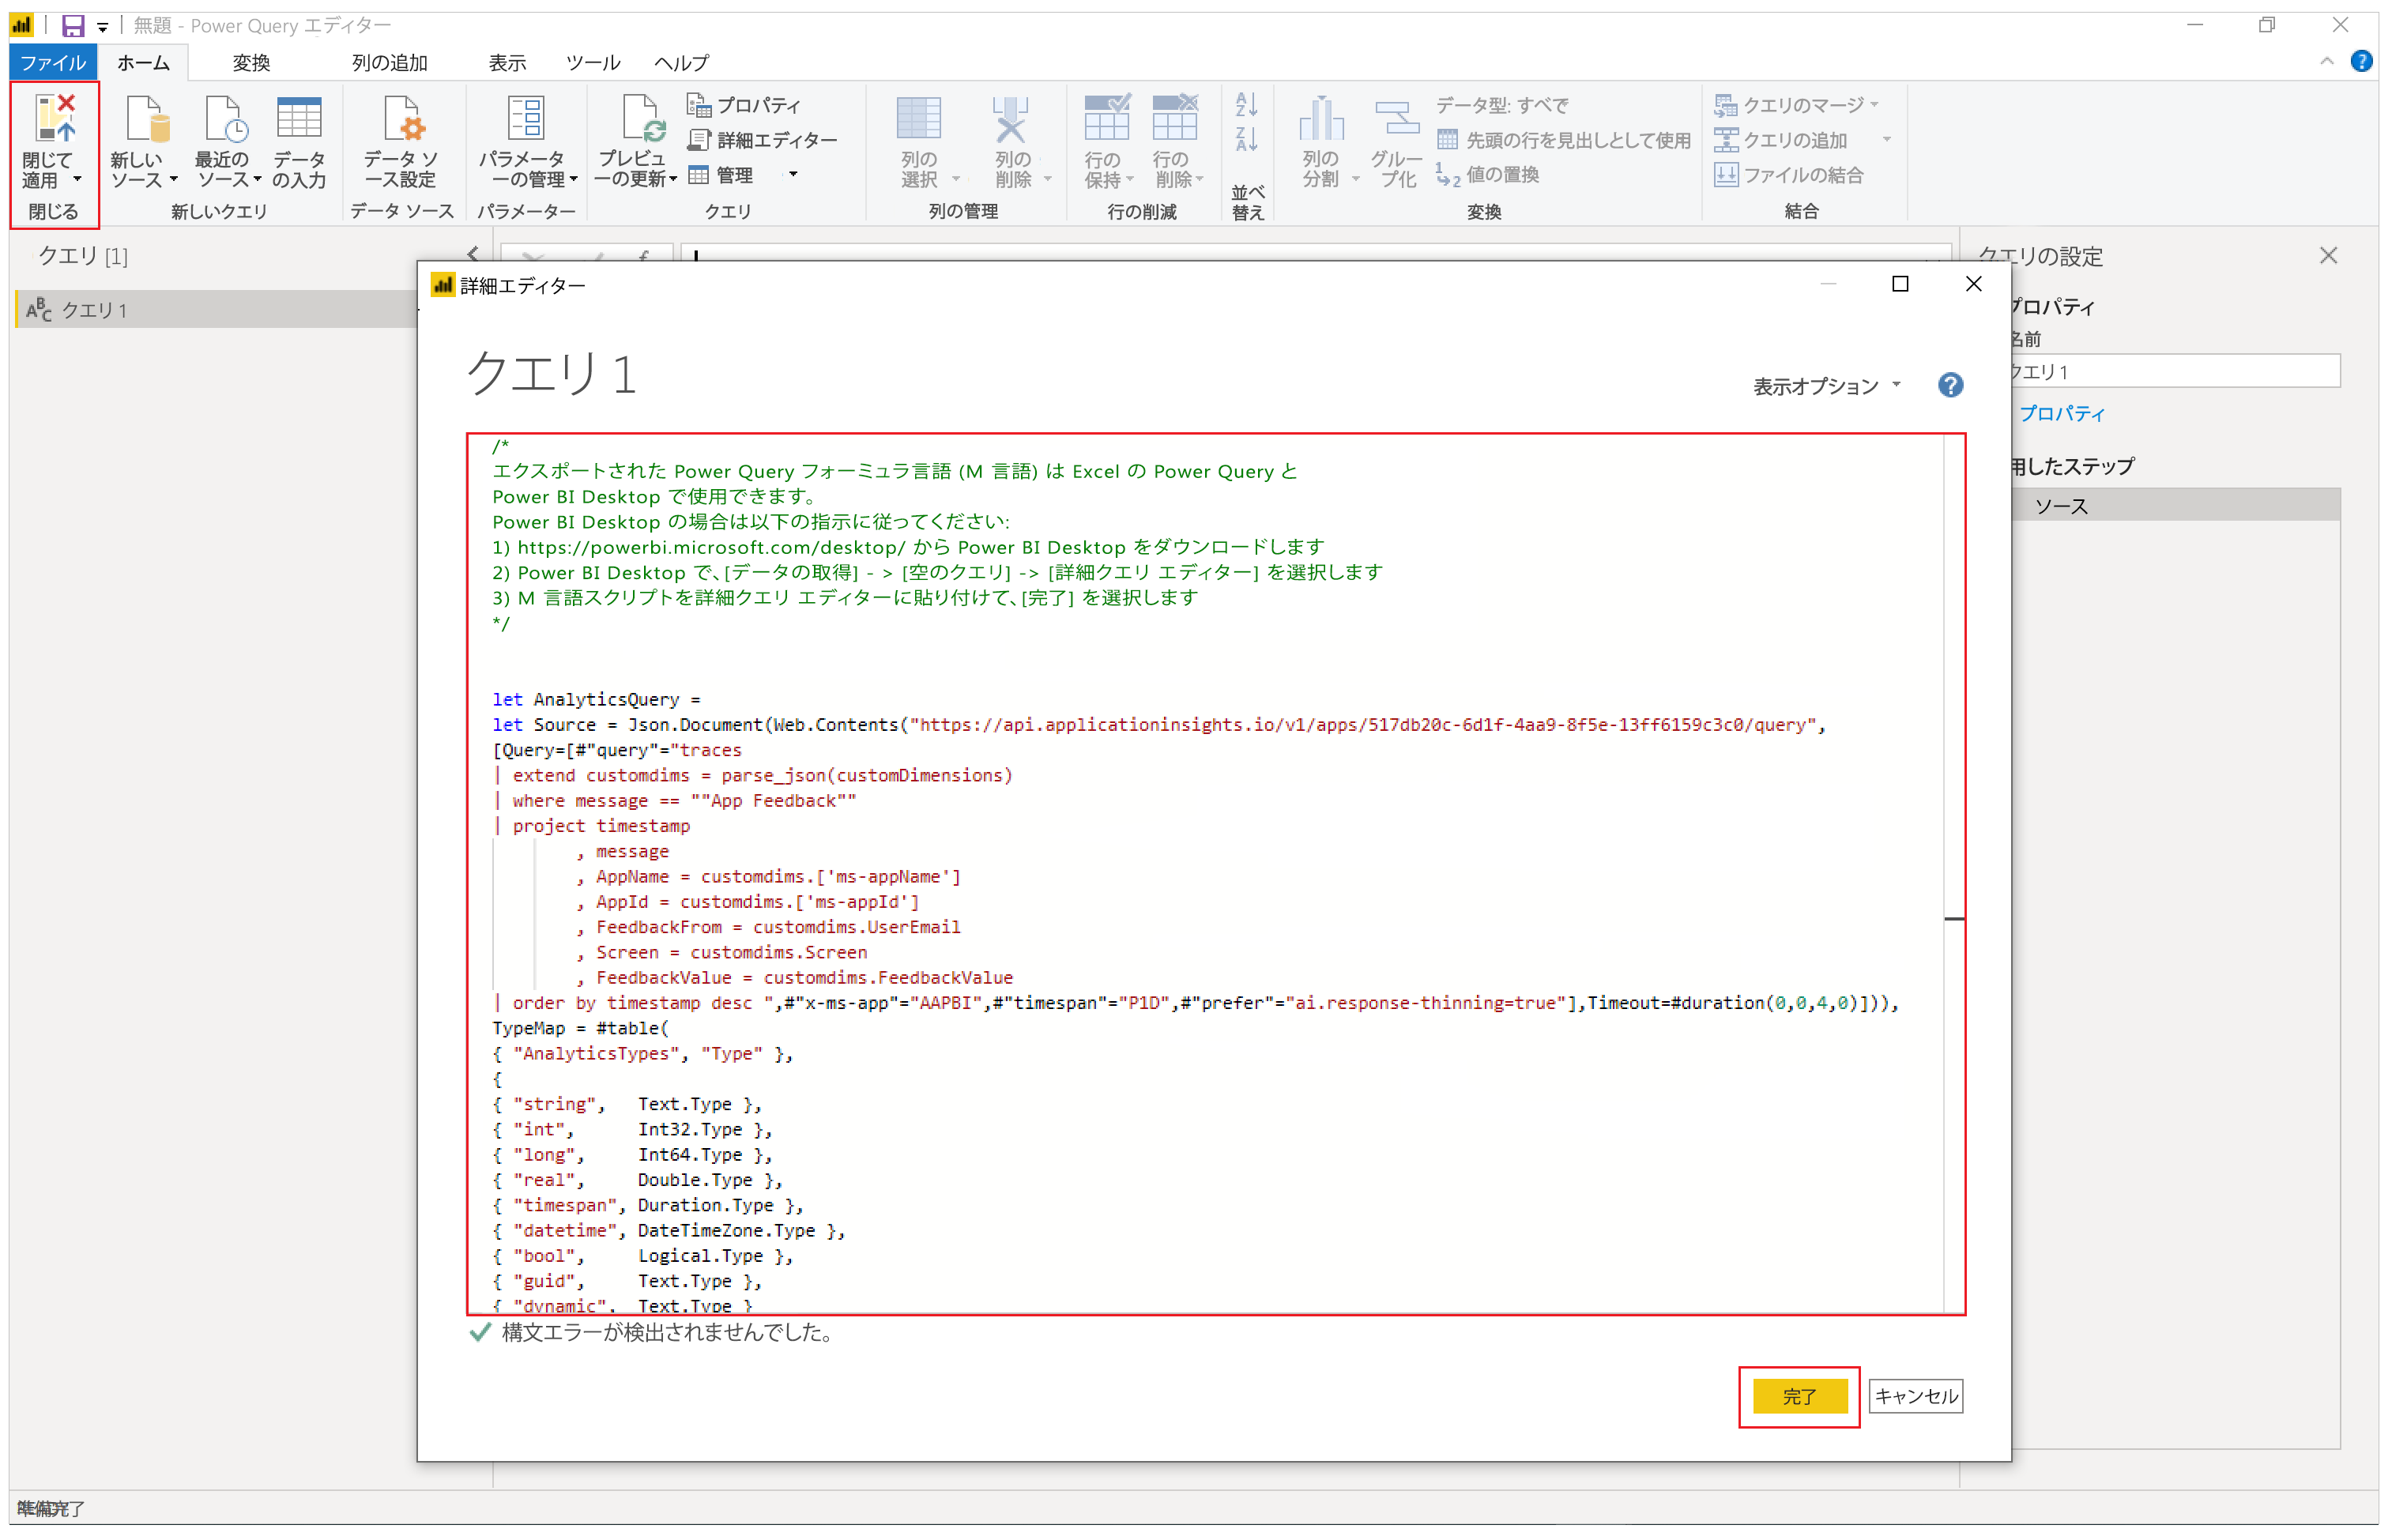
Task: Expand the 管理 dropdown arrow
Action: tap(794, 174)
